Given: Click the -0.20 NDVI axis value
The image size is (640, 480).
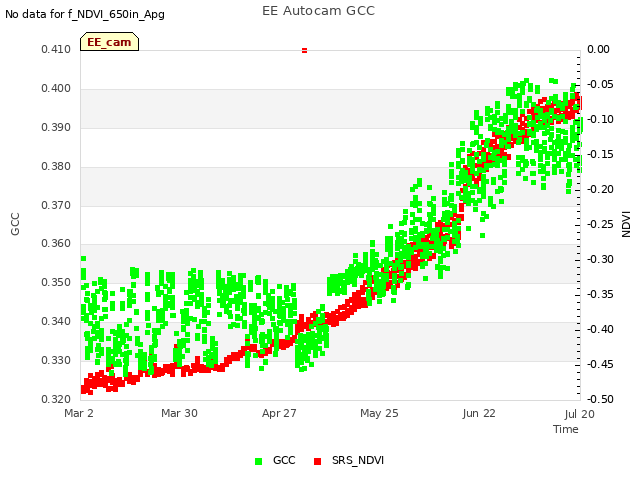Looking at the screenshot, I should click(x=600, y=189).
